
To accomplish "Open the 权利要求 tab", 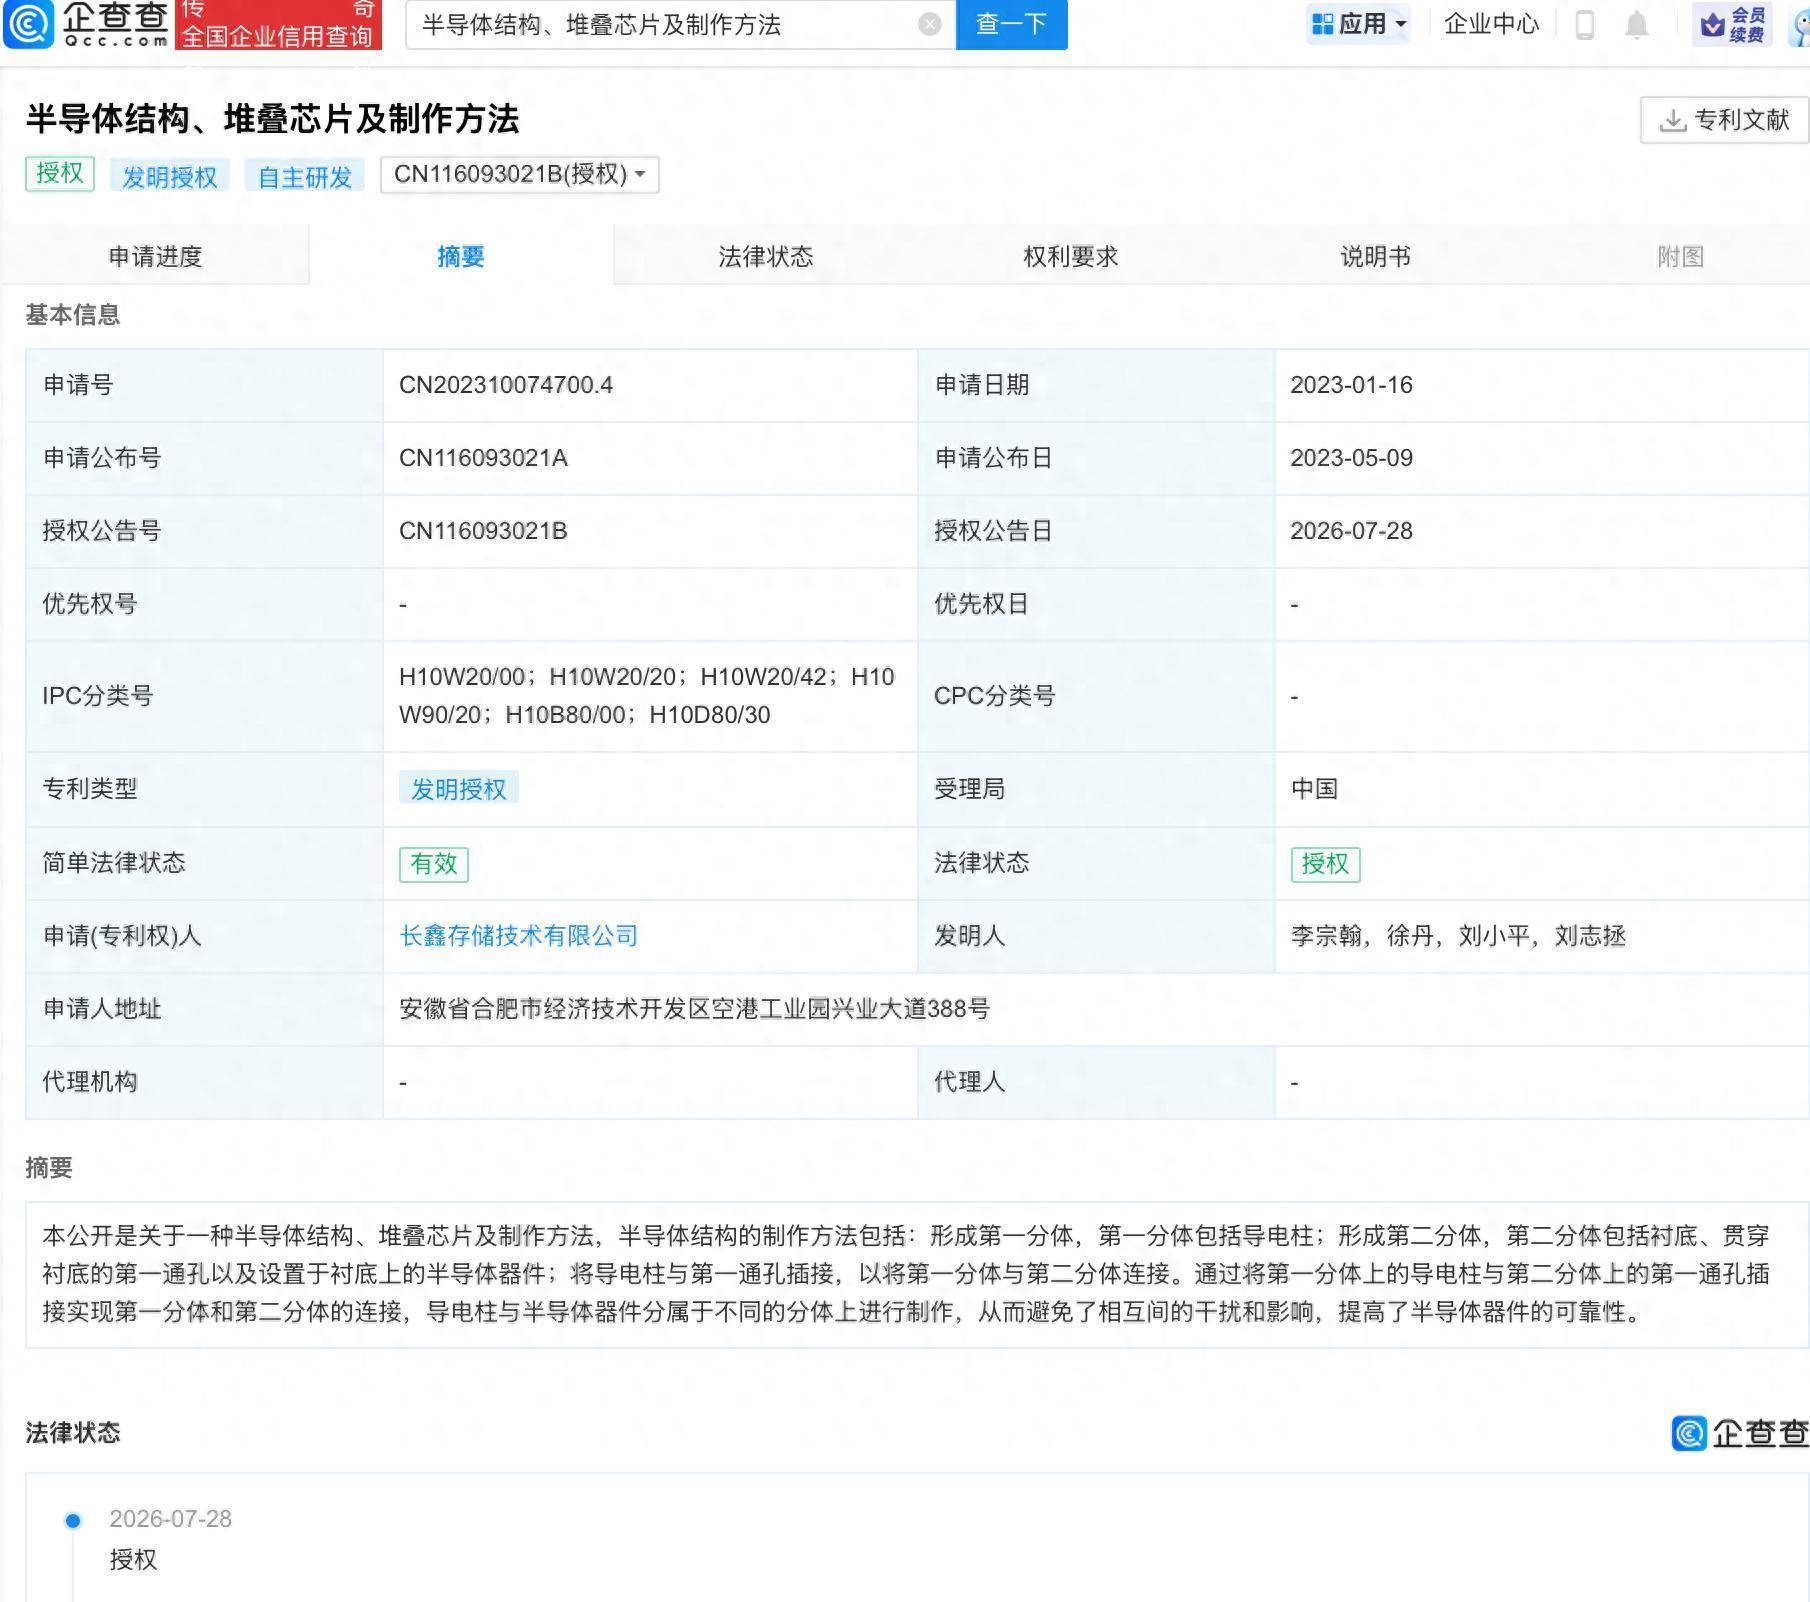I will pyautogui.click(x=1070, y=256).
